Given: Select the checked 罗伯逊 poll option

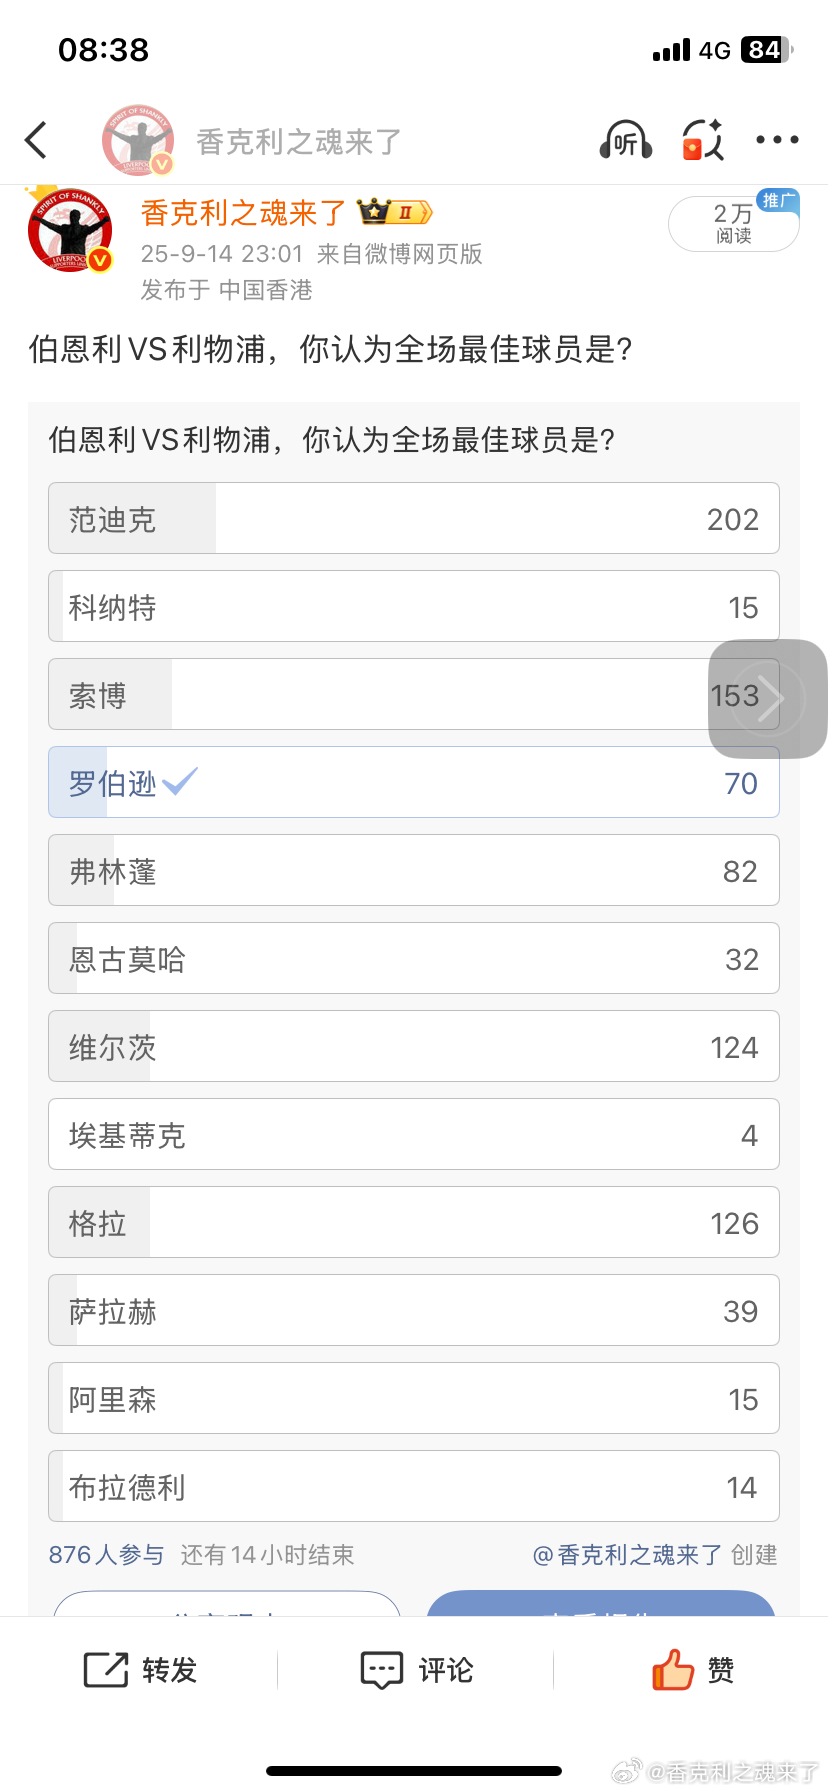Looking at the screenshot, I should tap(414, 782).
